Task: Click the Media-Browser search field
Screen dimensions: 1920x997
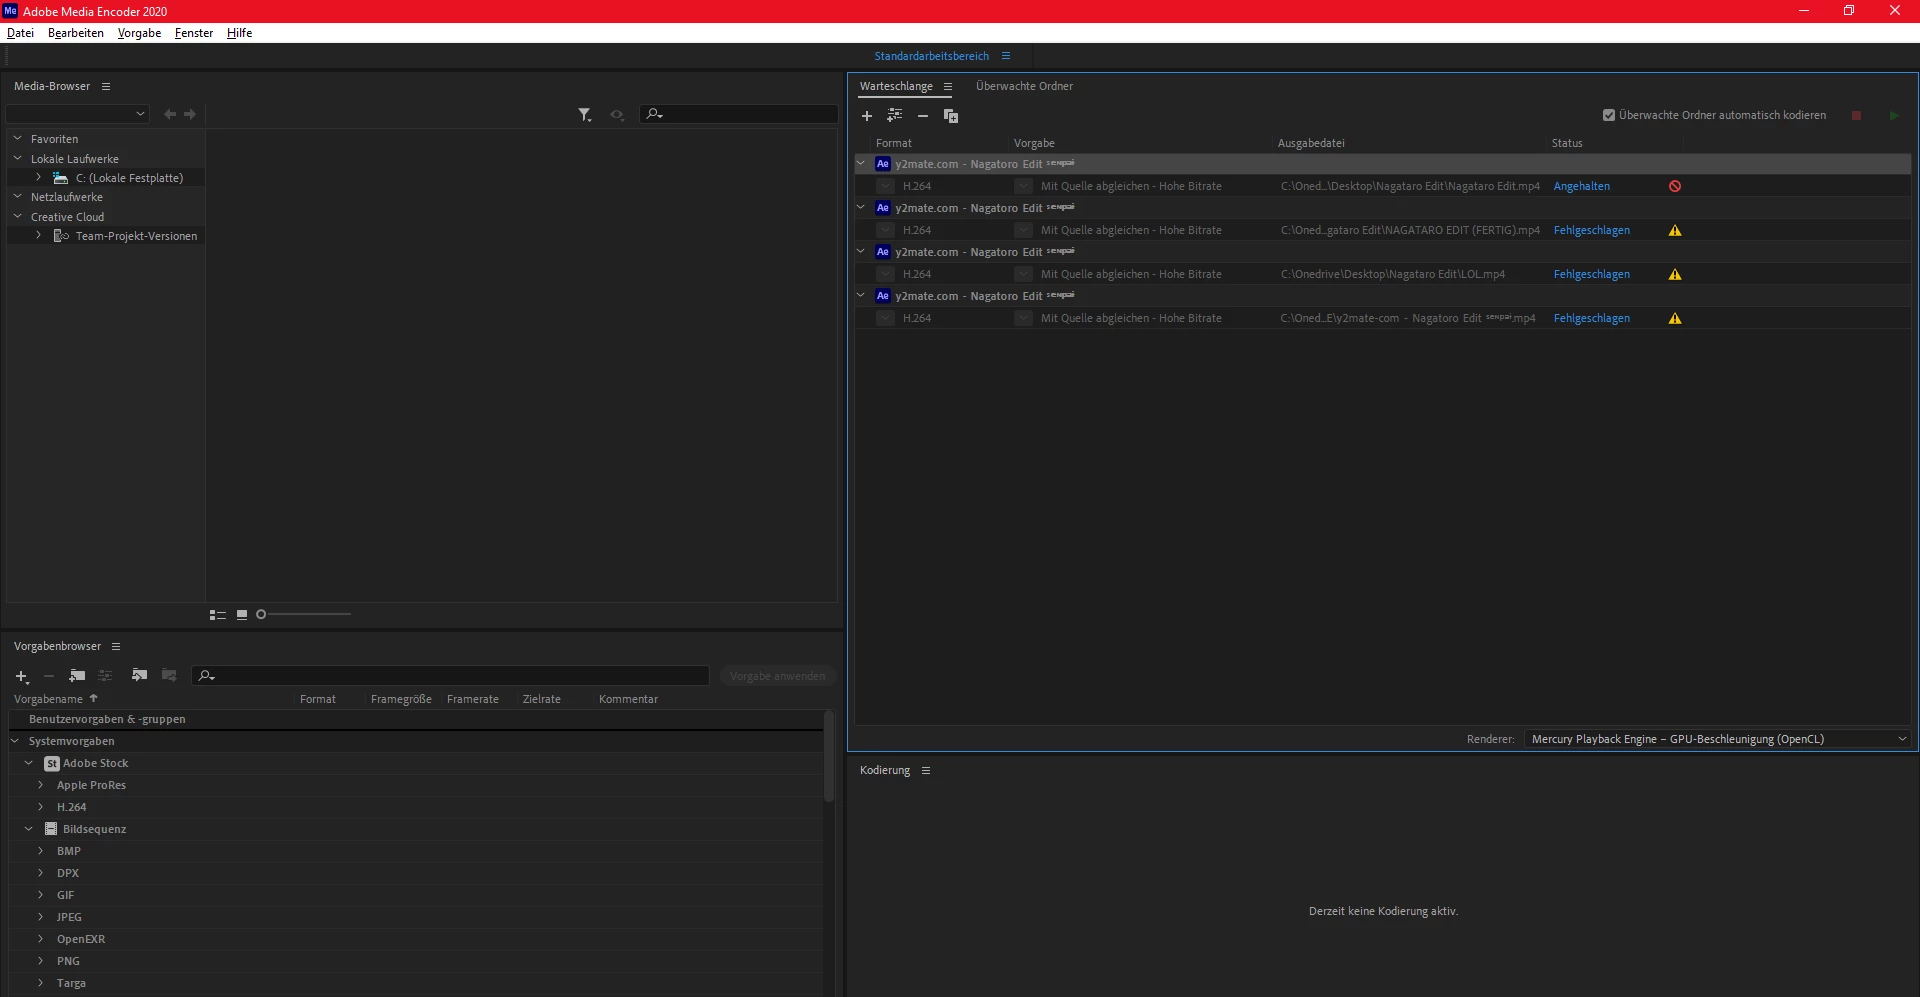Action: coord(738,114)
